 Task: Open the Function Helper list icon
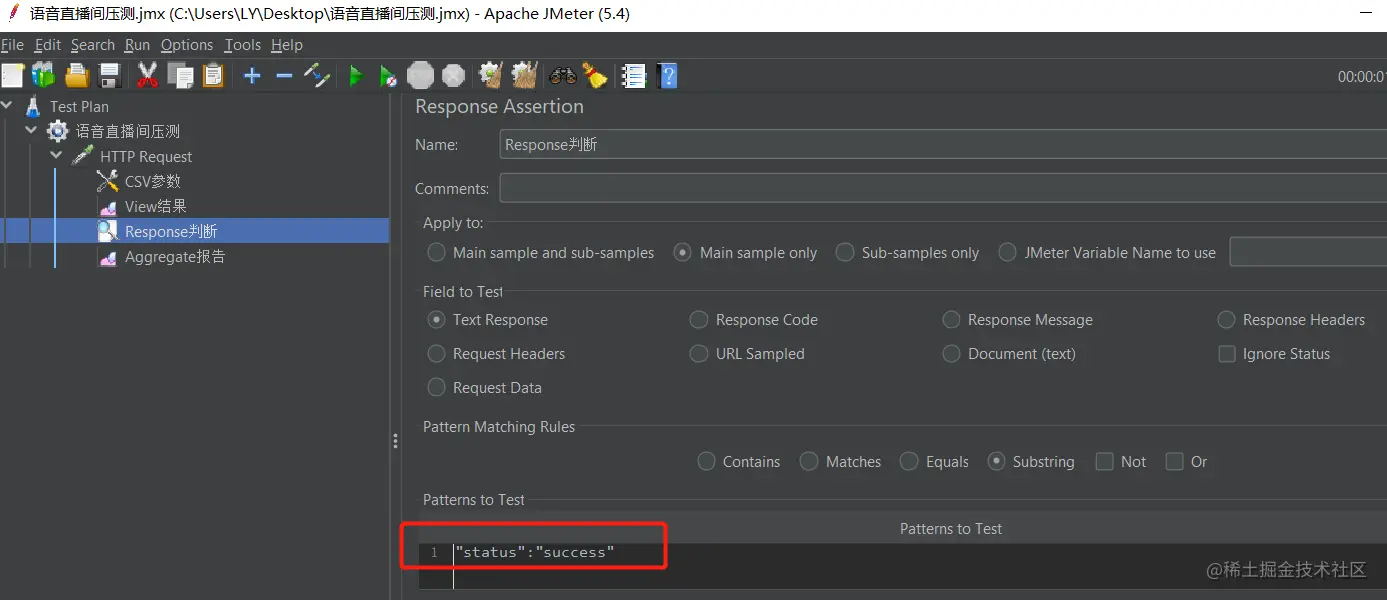[634, 75]
